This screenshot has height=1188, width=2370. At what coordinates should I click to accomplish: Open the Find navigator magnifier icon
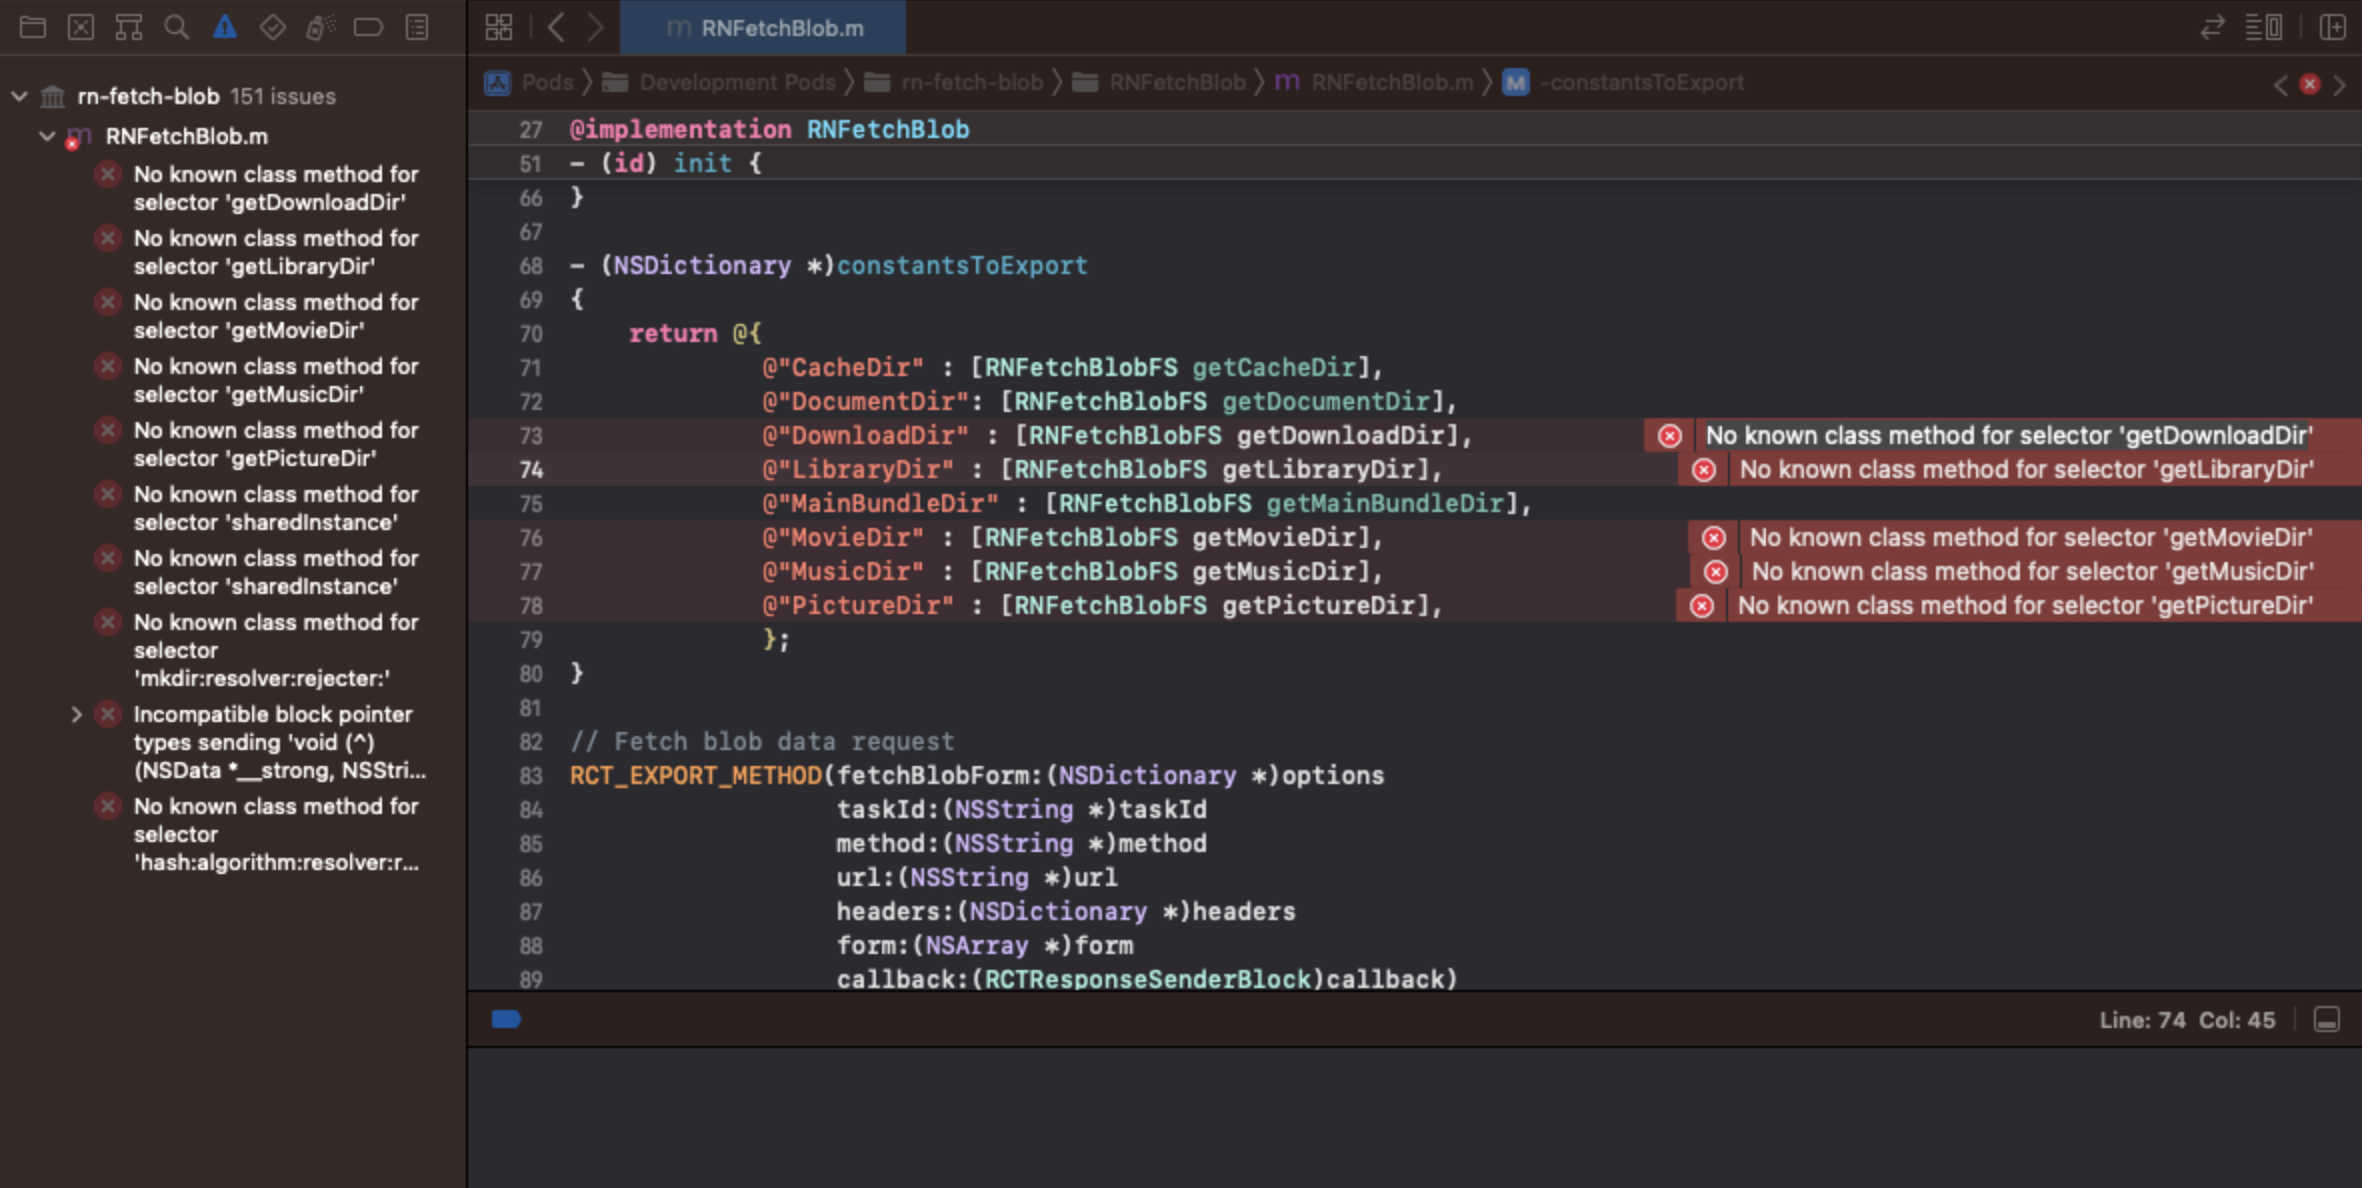click(177, 27)
